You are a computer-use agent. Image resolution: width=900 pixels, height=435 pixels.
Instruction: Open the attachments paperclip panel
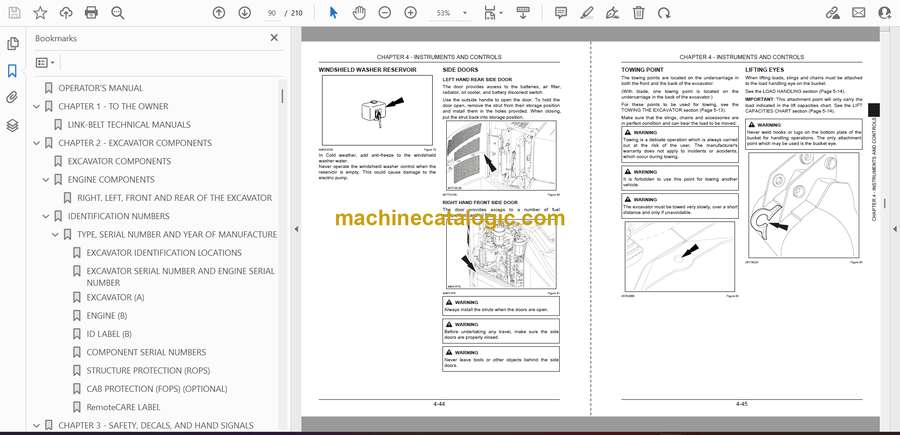tap(12, 98)
